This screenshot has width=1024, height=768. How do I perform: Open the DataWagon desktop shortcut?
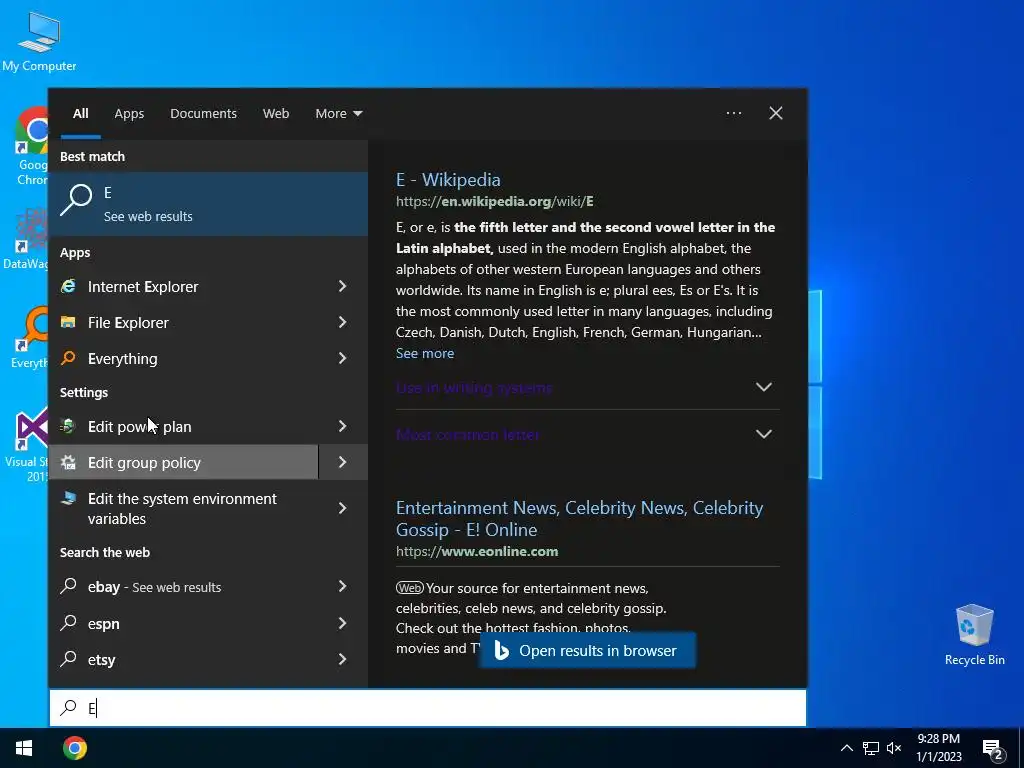(26, 238)
